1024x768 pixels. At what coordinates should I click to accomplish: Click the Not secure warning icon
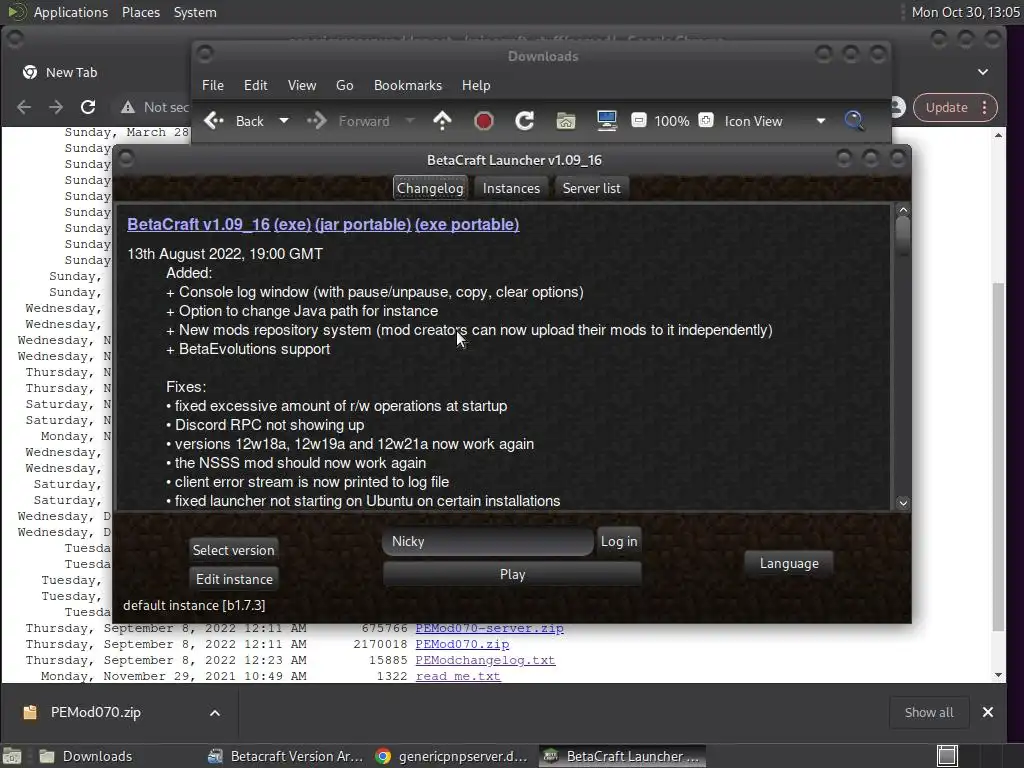[x=128, y=107]
